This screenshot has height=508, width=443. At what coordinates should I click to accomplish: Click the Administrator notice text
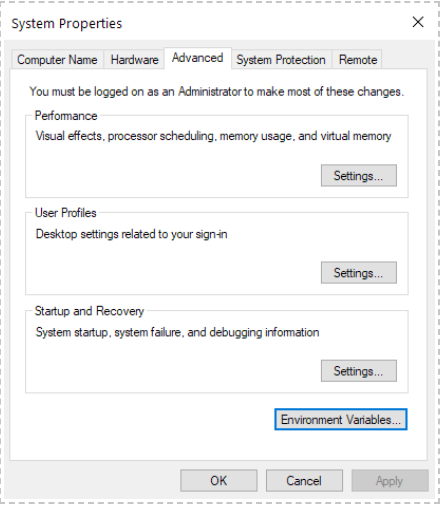pos(217,91)
